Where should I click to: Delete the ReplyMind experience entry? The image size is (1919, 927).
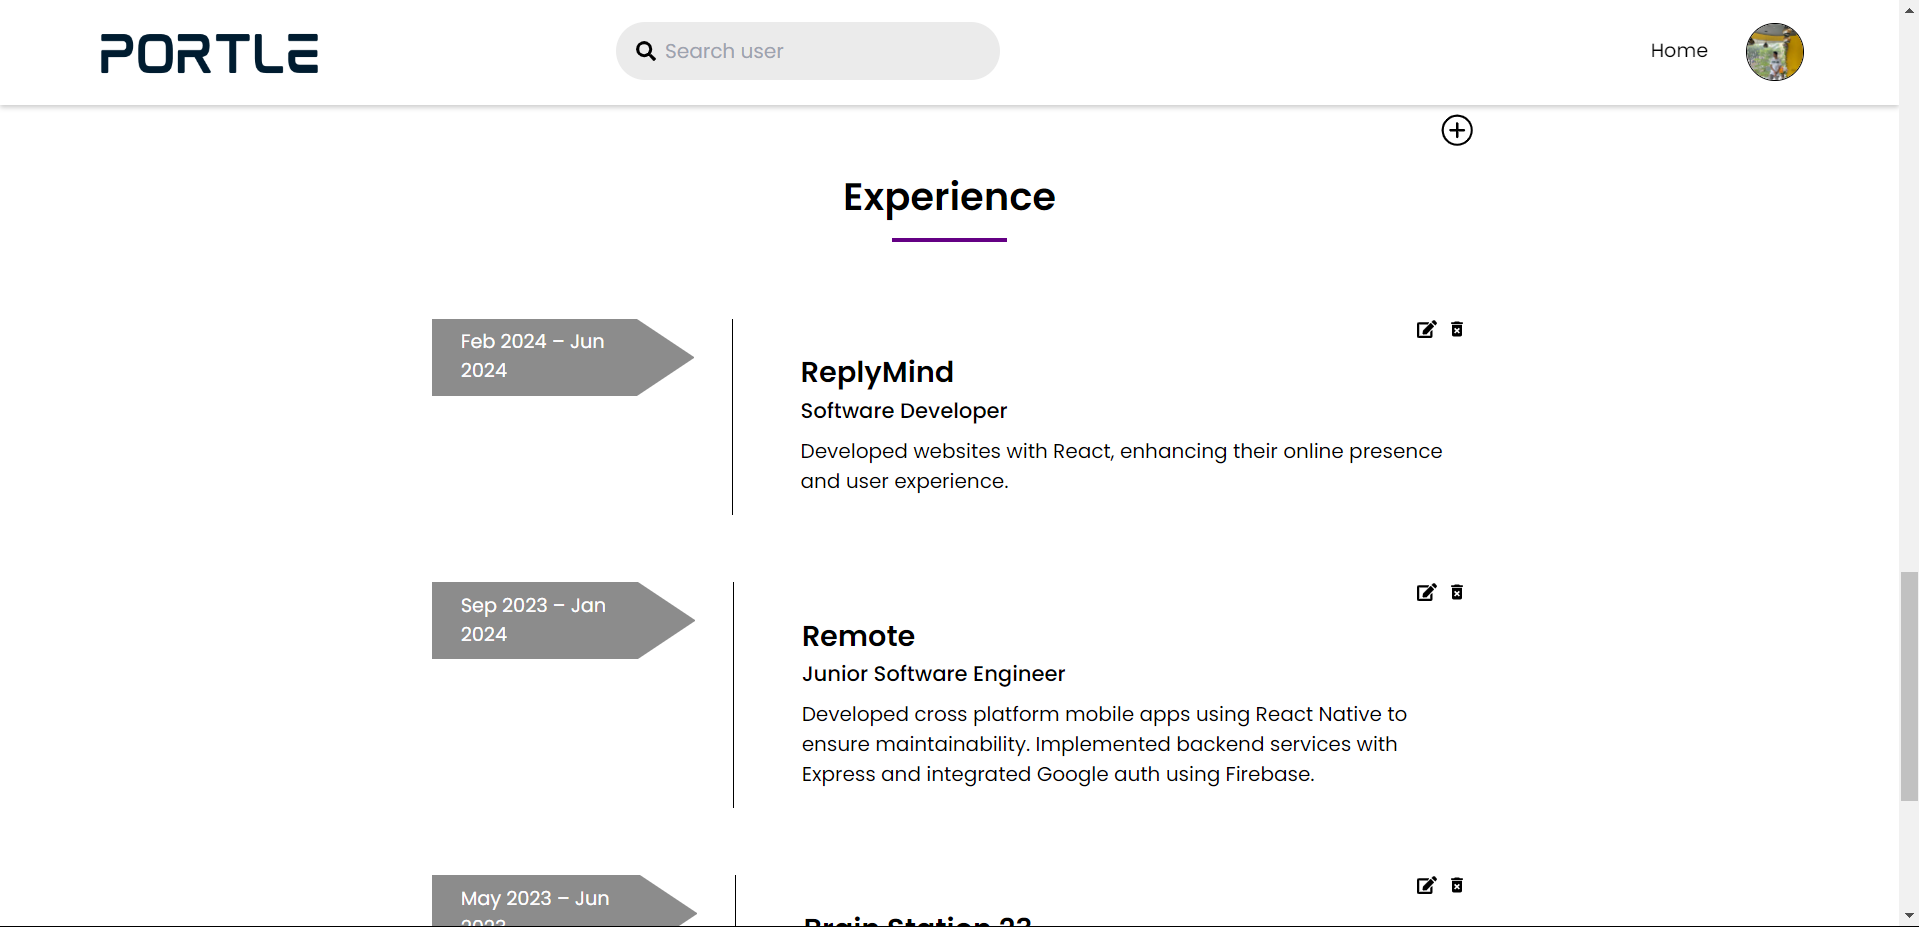point(1457,329)
